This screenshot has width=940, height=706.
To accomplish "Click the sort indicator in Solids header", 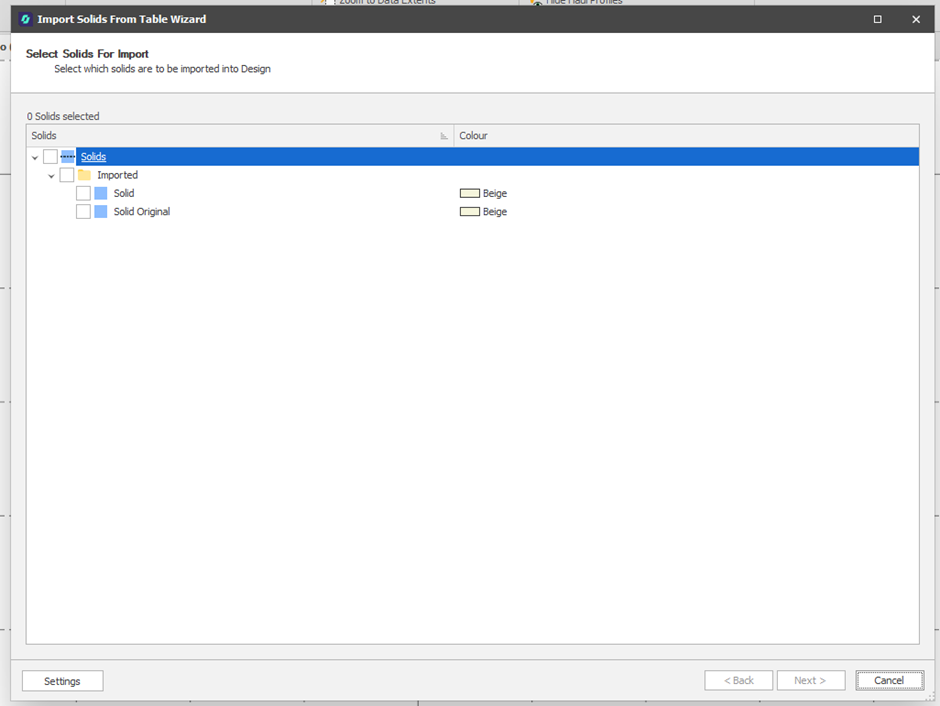I will (444, 136).
